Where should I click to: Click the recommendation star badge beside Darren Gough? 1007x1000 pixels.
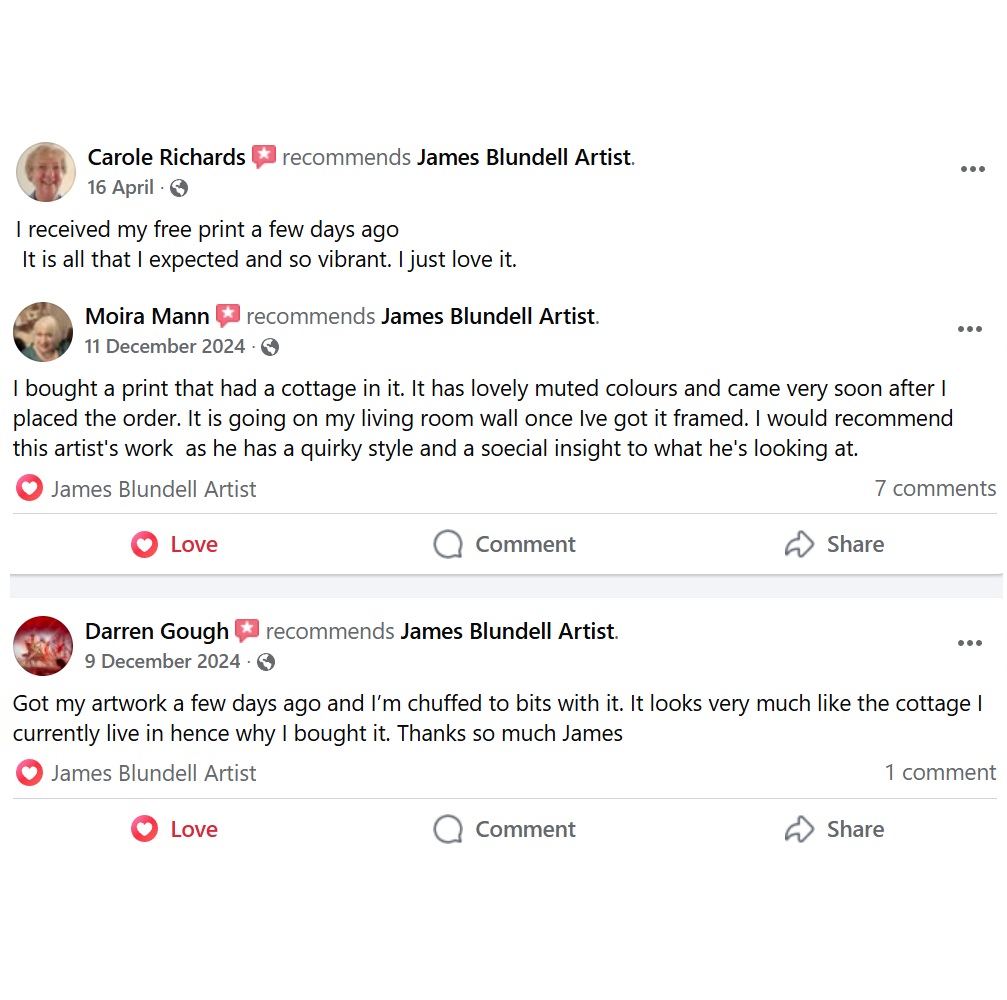247,631
